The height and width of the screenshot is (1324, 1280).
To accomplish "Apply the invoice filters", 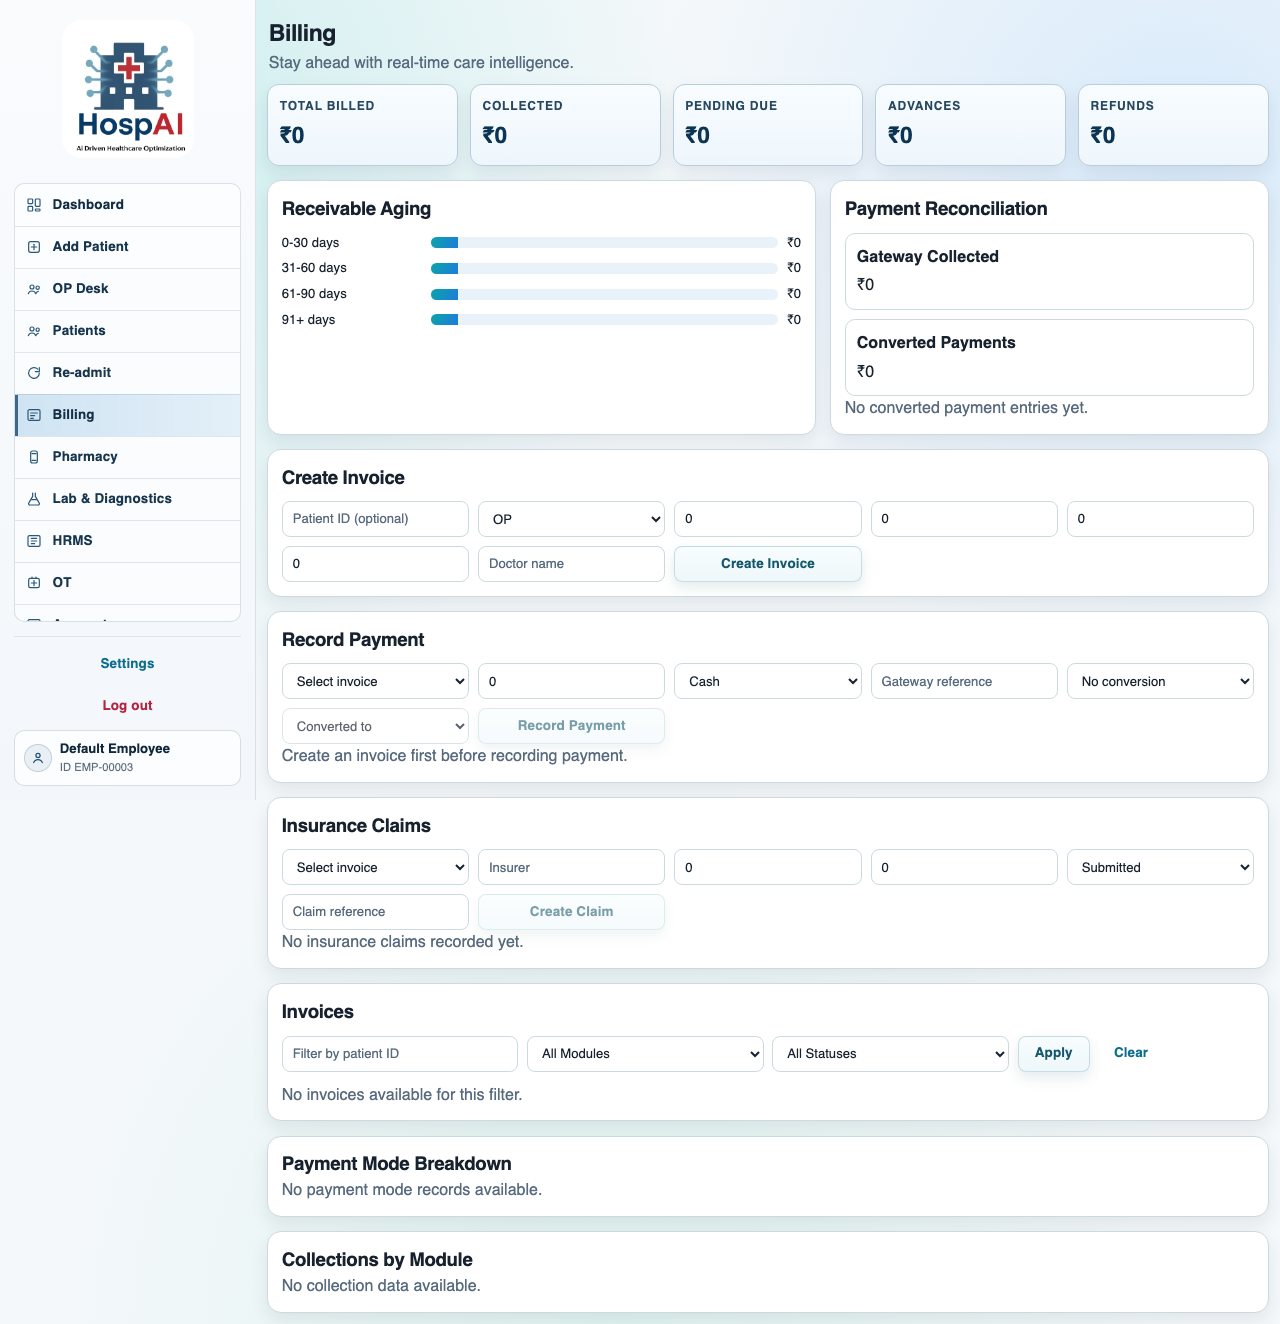I will pos(1053,1053).
